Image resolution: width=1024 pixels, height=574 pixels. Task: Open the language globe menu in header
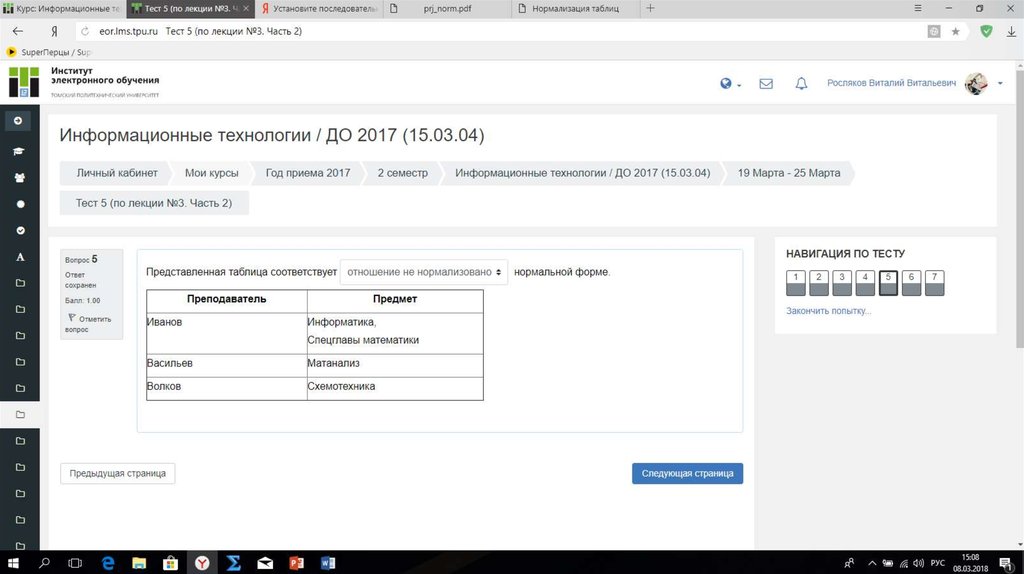729,84
